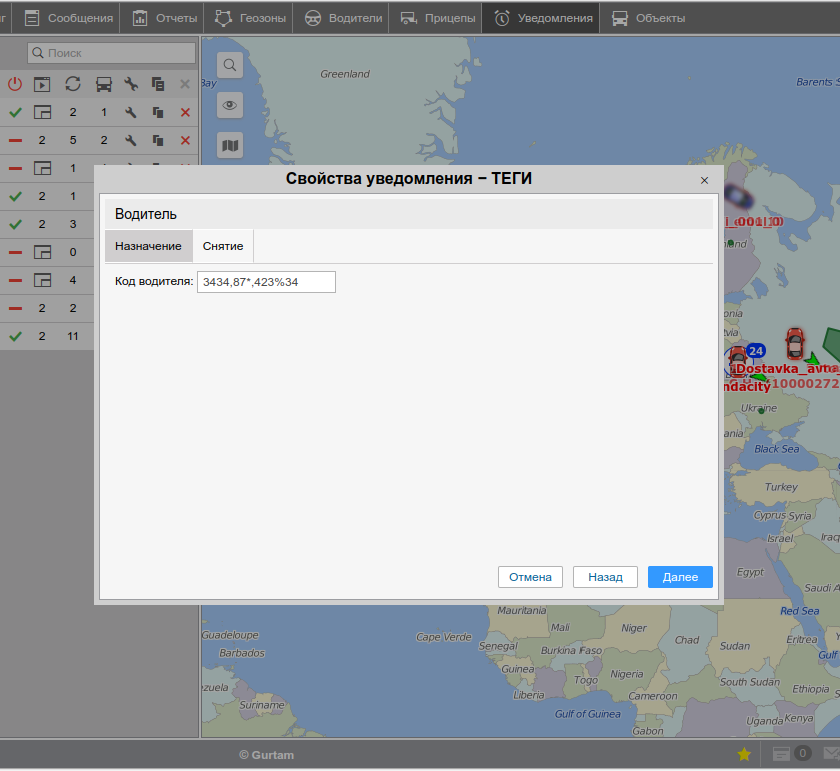The image size is (840, 771).
Task: Open the map layers icon
Action: click(x=230, y=146)
